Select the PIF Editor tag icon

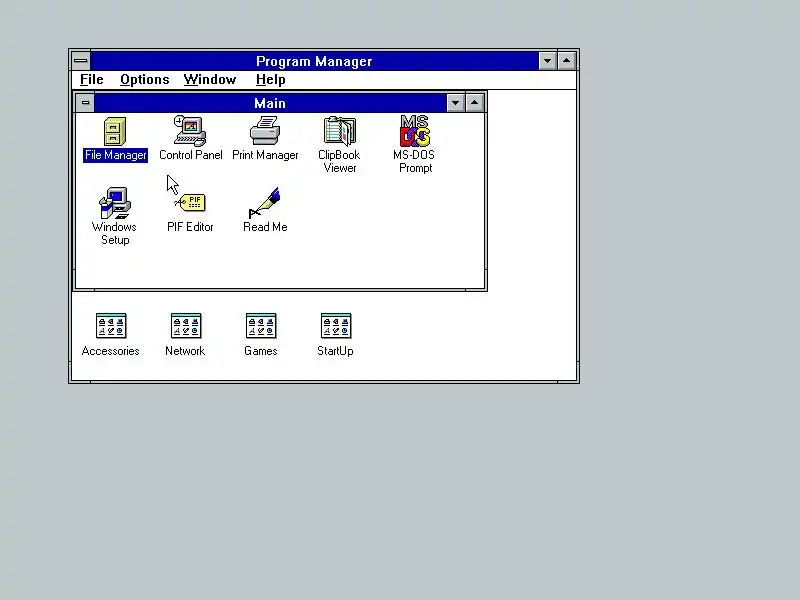tap(190, 203)
